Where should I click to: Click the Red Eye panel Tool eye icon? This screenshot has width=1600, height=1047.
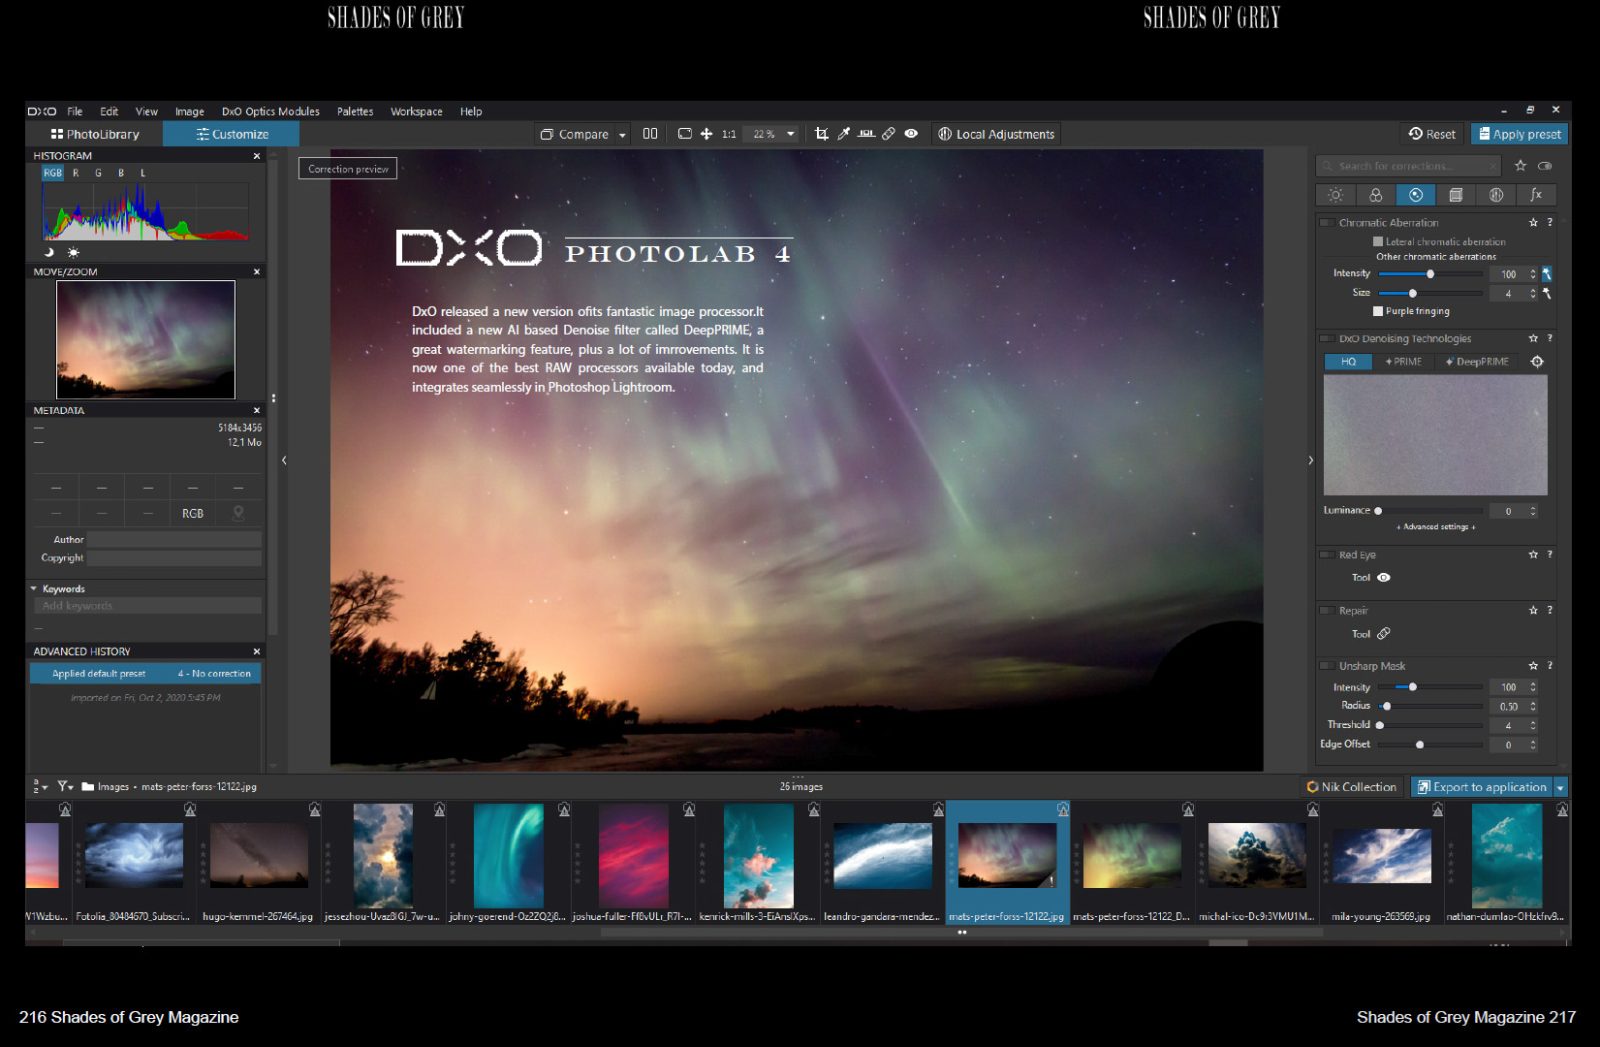coord(1384,578)
